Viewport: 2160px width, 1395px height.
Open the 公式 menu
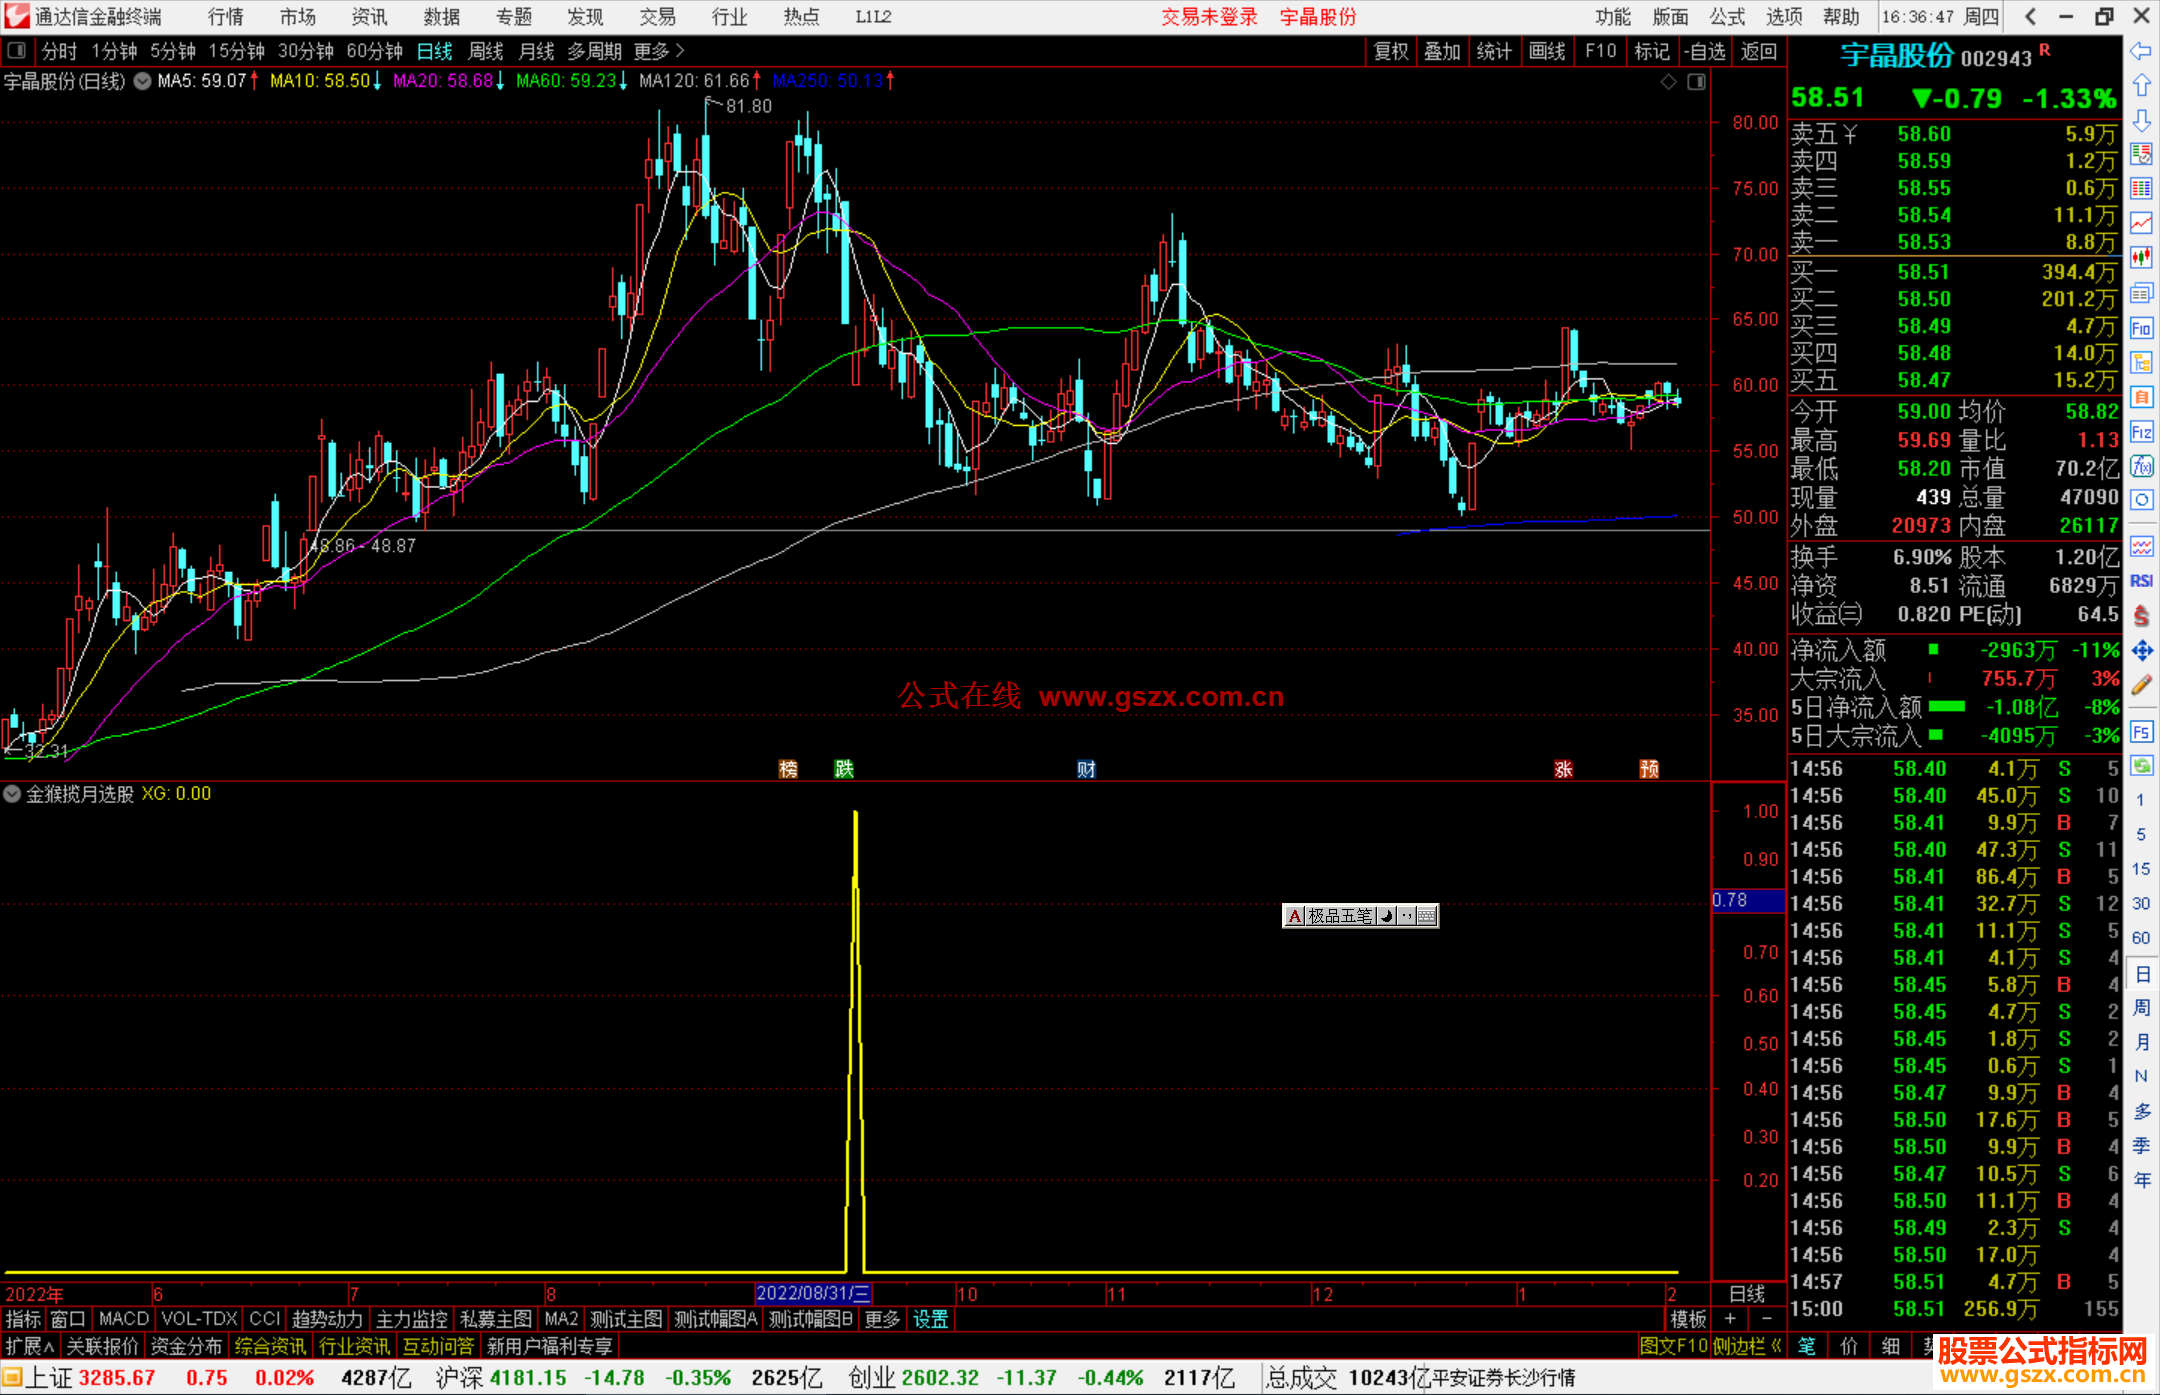tap(1726, 17)
